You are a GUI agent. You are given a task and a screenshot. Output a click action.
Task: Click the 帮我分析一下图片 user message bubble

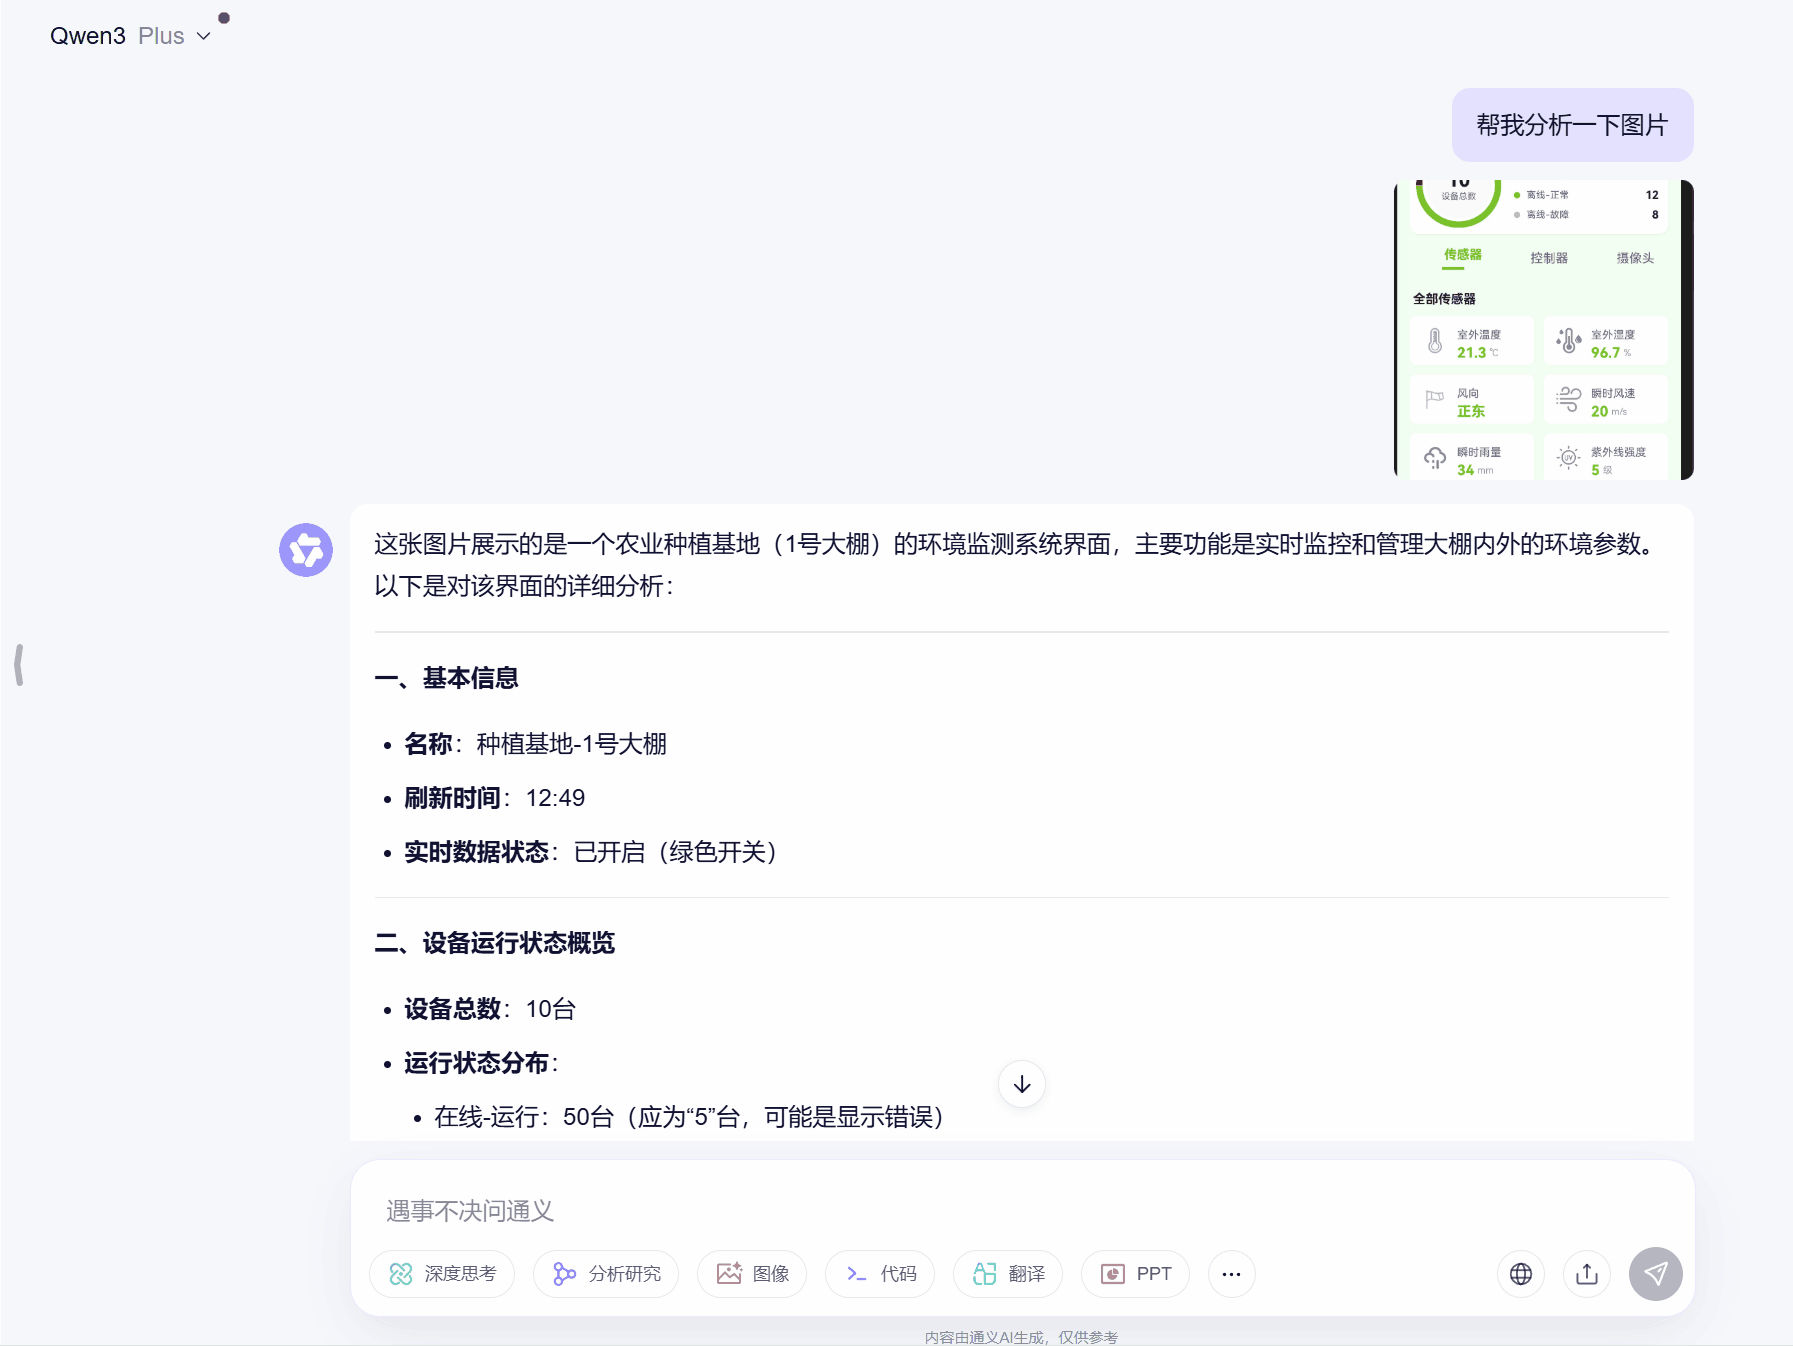1572,125
